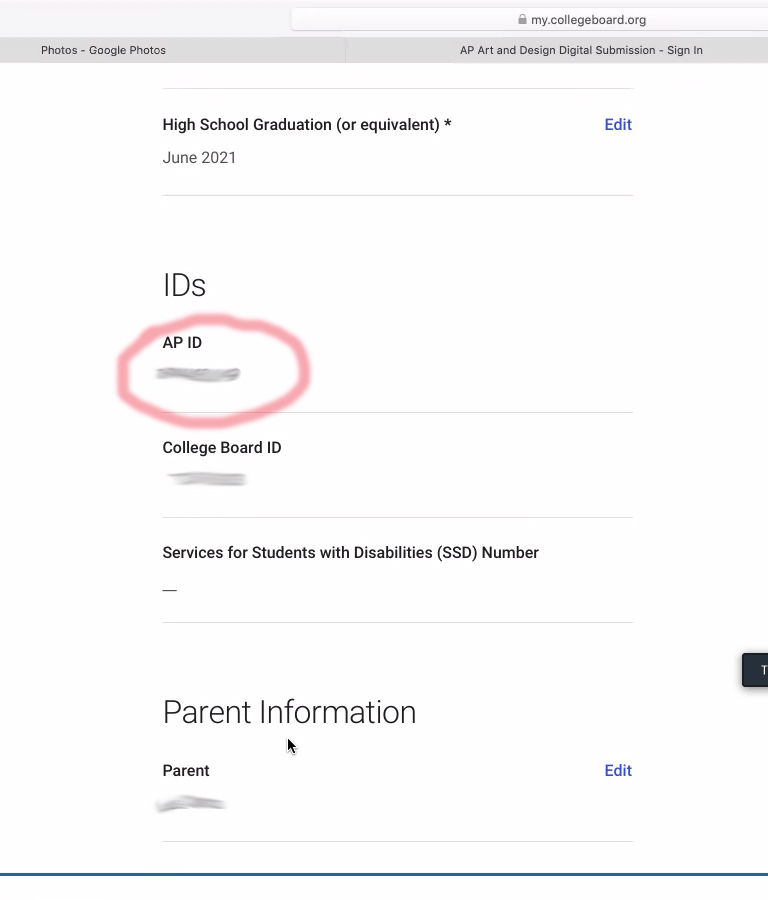Select the blurred AP ID value
The height and width of the screenshot is (900, 768).
click(x=198, y=374)
